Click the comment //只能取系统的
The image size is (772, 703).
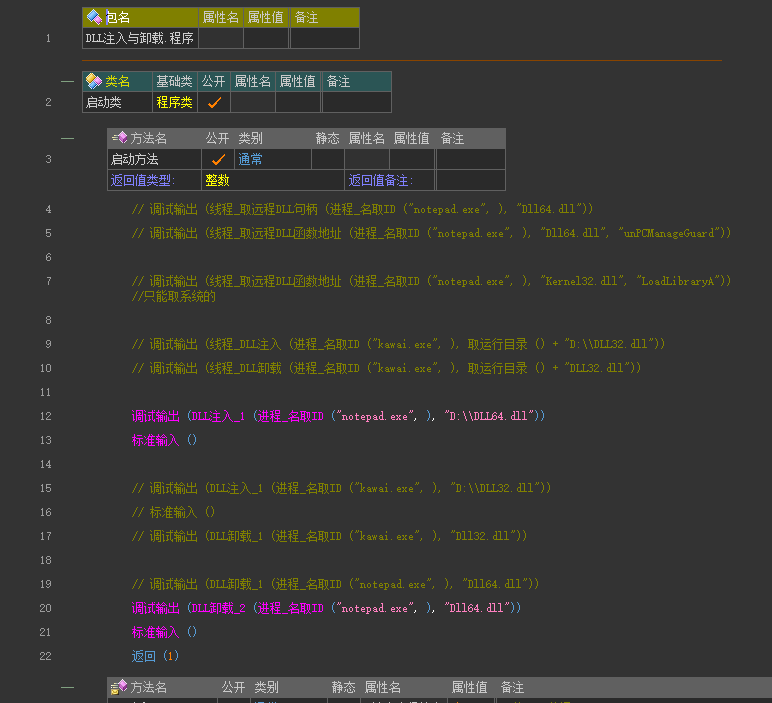tap(174, 296)
